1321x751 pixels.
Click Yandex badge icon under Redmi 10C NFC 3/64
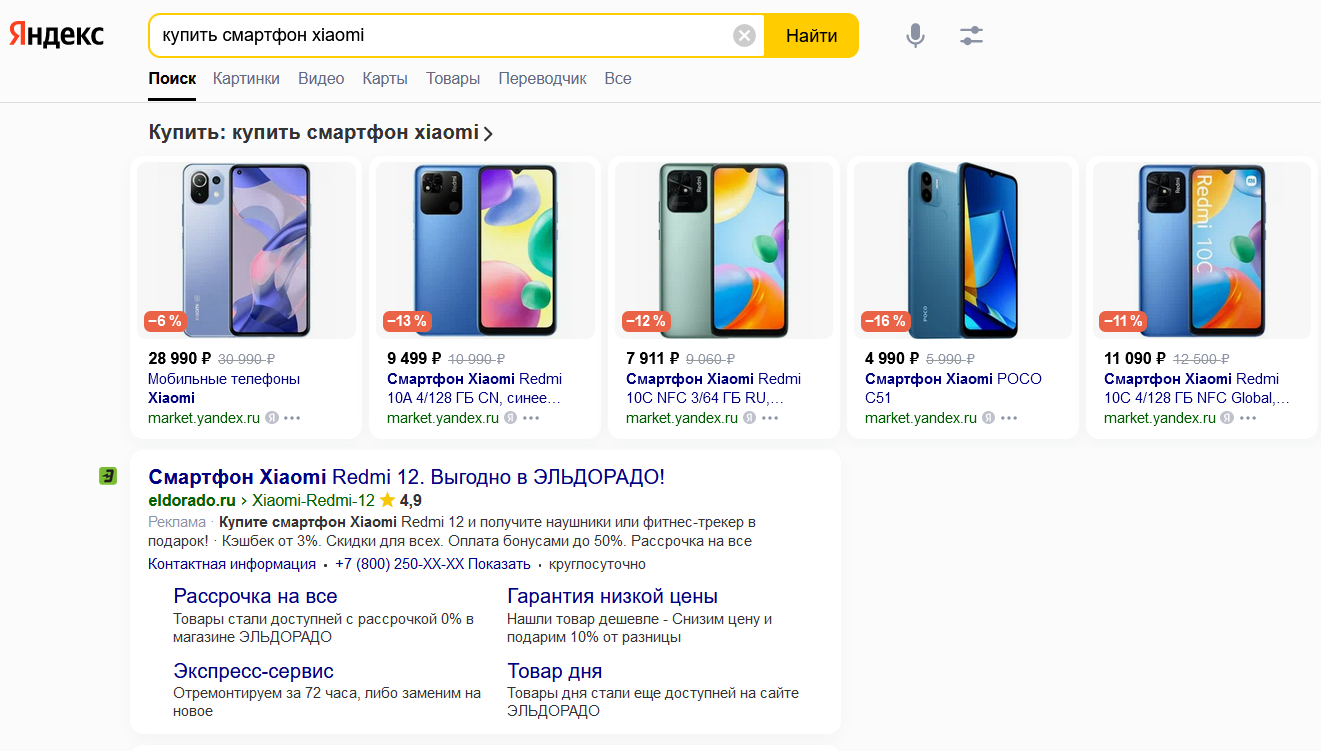tap(750, 418)
